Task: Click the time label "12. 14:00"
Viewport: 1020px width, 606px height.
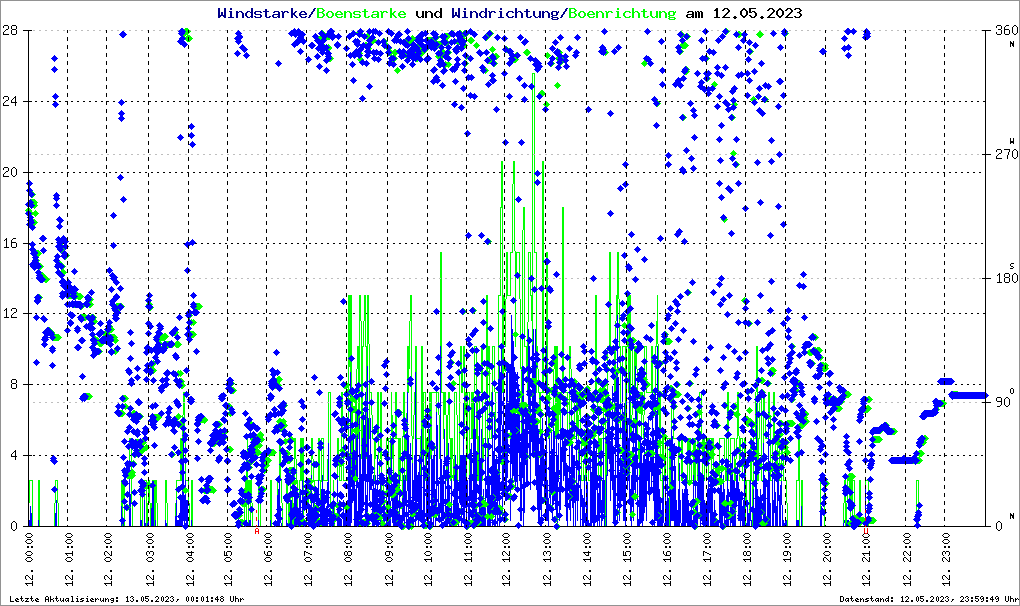Action: click(587, 559)
